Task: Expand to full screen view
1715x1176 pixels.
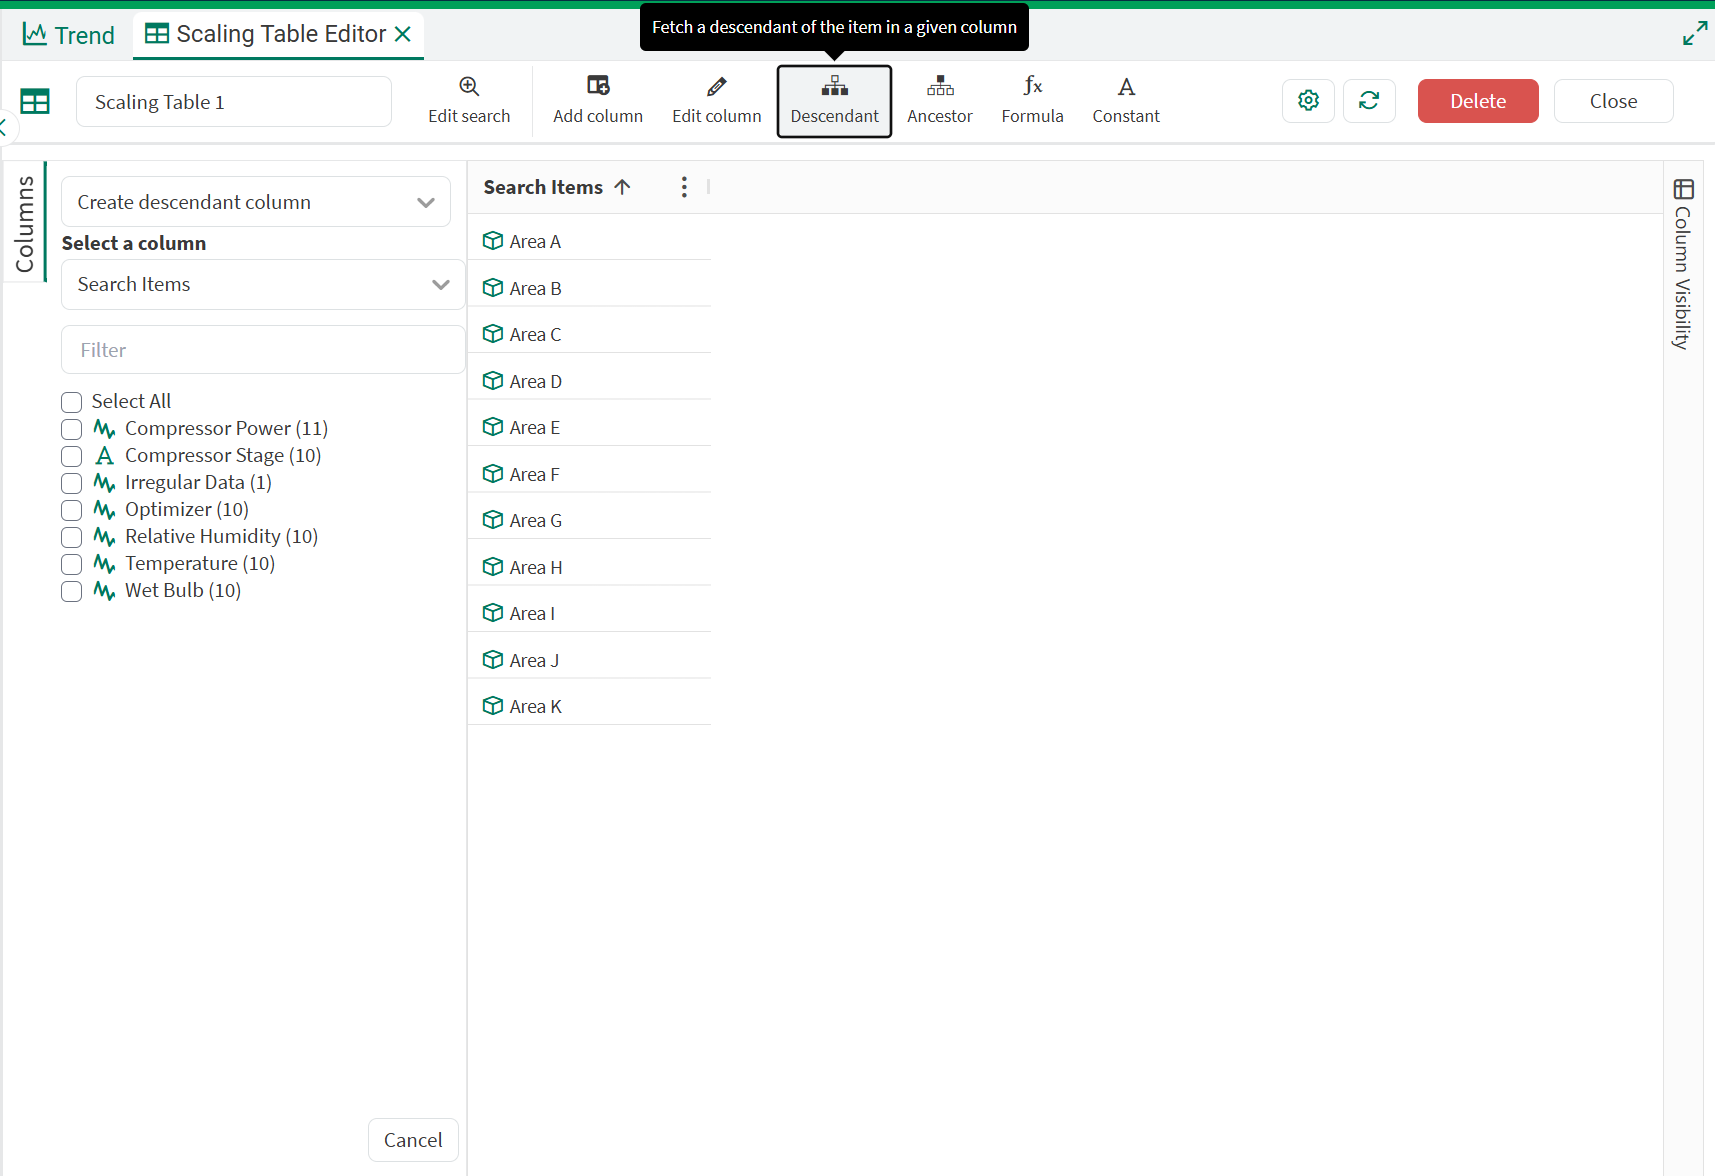Action: [1694, 34]
